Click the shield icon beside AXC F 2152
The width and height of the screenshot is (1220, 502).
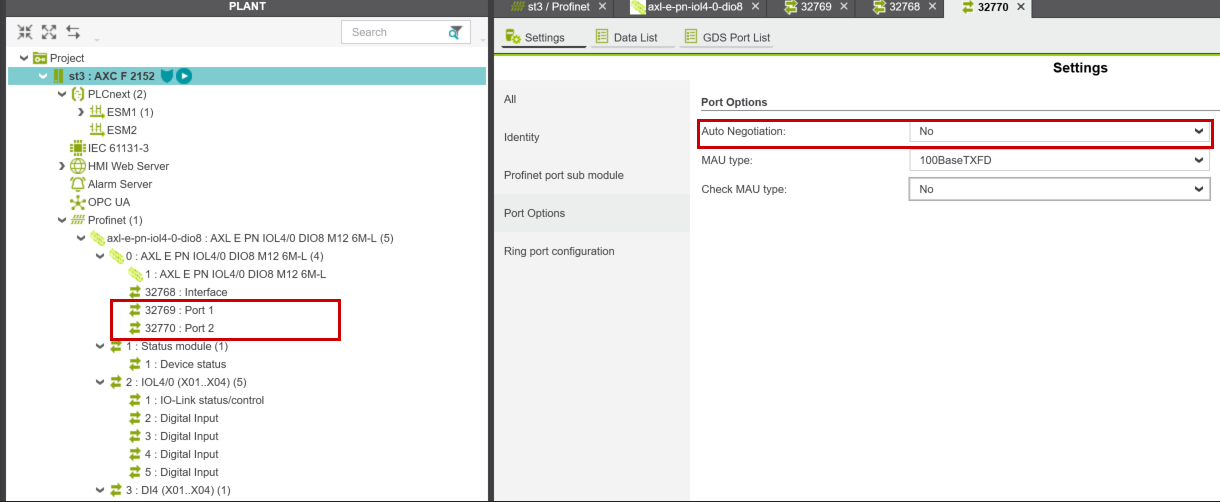coord(167,76)
